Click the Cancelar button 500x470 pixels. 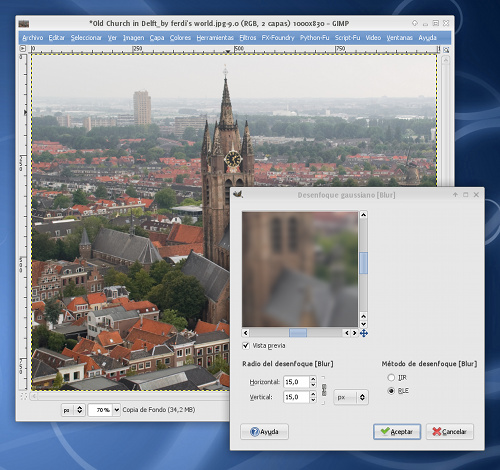pyautogui.click(x=450, y=432)
